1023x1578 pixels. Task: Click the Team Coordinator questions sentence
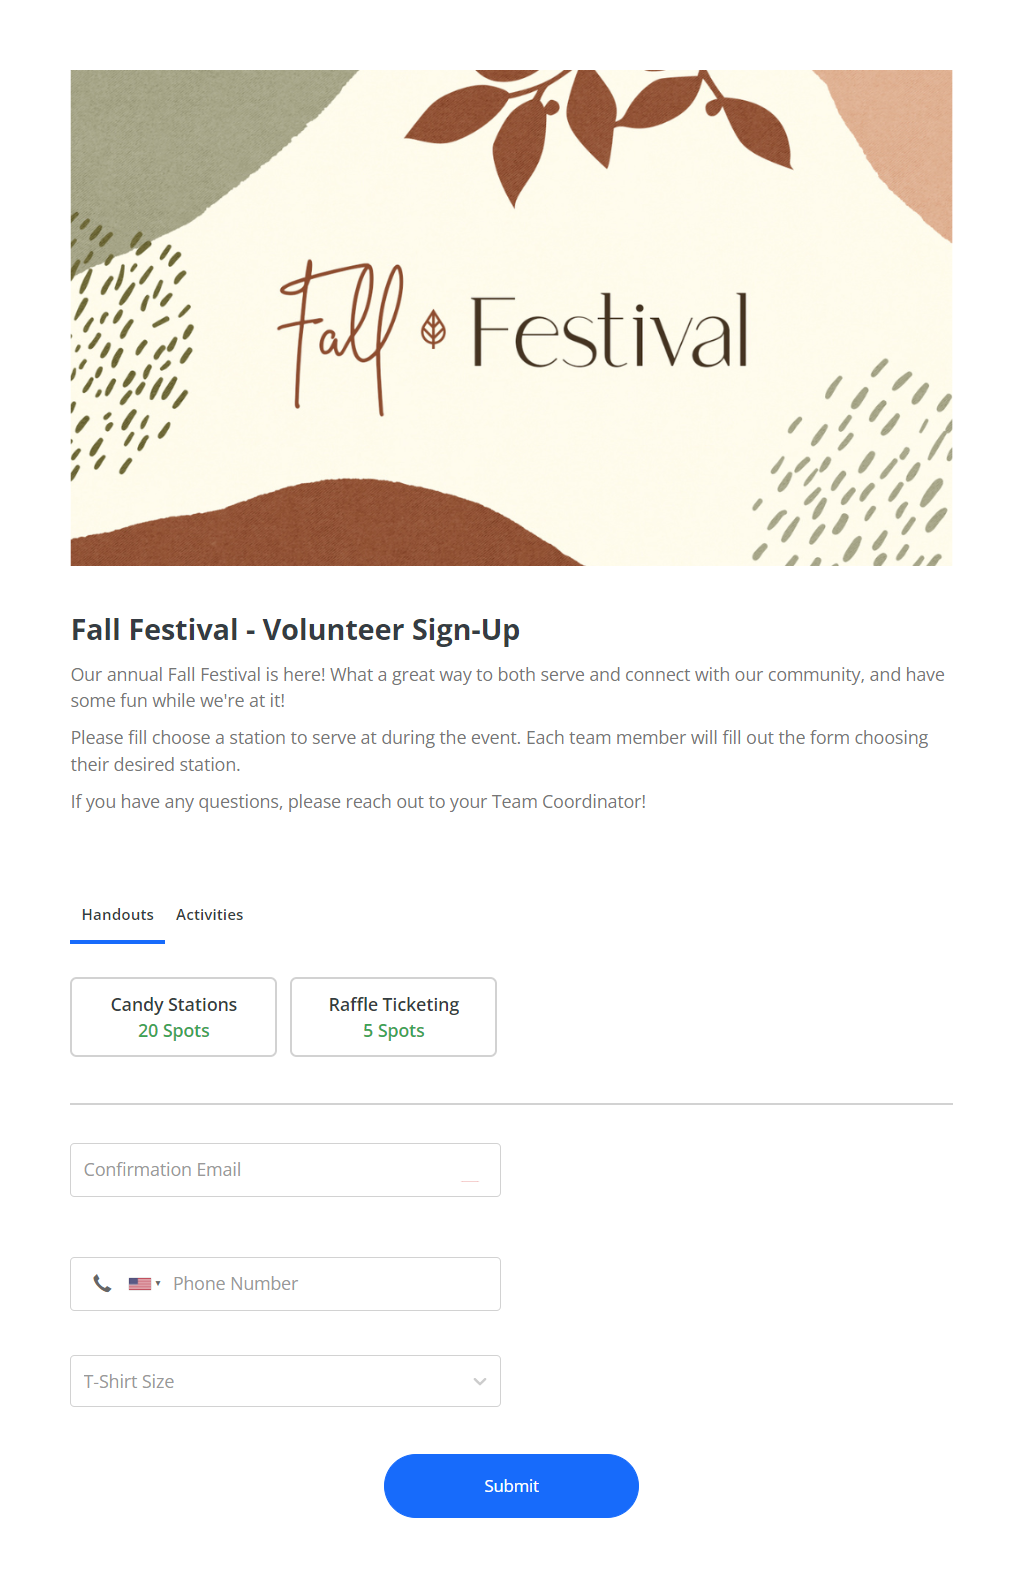(358, 802)
